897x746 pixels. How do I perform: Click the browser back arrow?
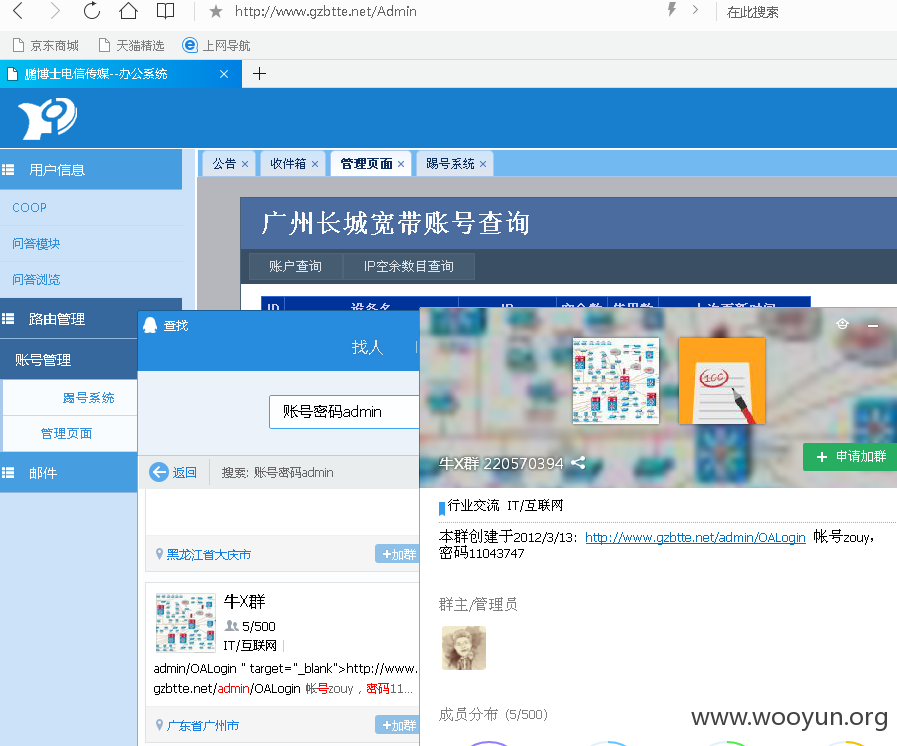pos(18,11)
